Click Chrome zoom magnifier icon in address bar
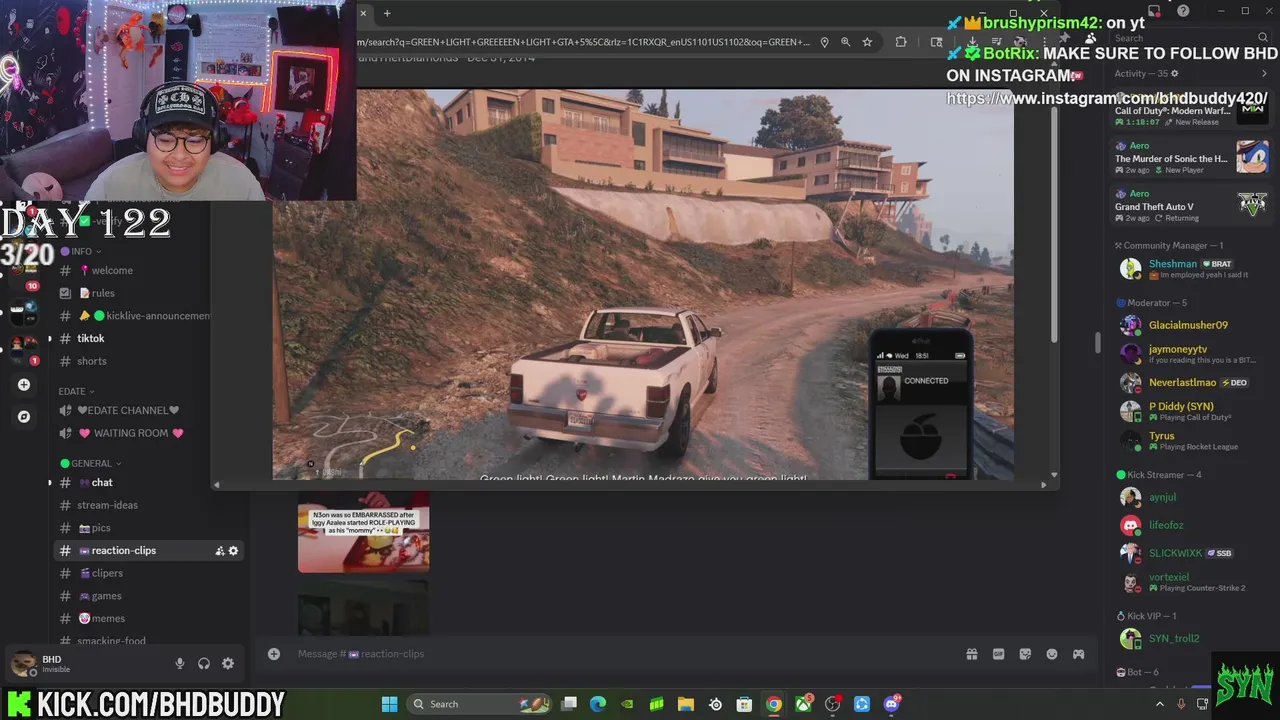Screen dimensions: 1280x720 pyautogui.click(x=845, y=42)
